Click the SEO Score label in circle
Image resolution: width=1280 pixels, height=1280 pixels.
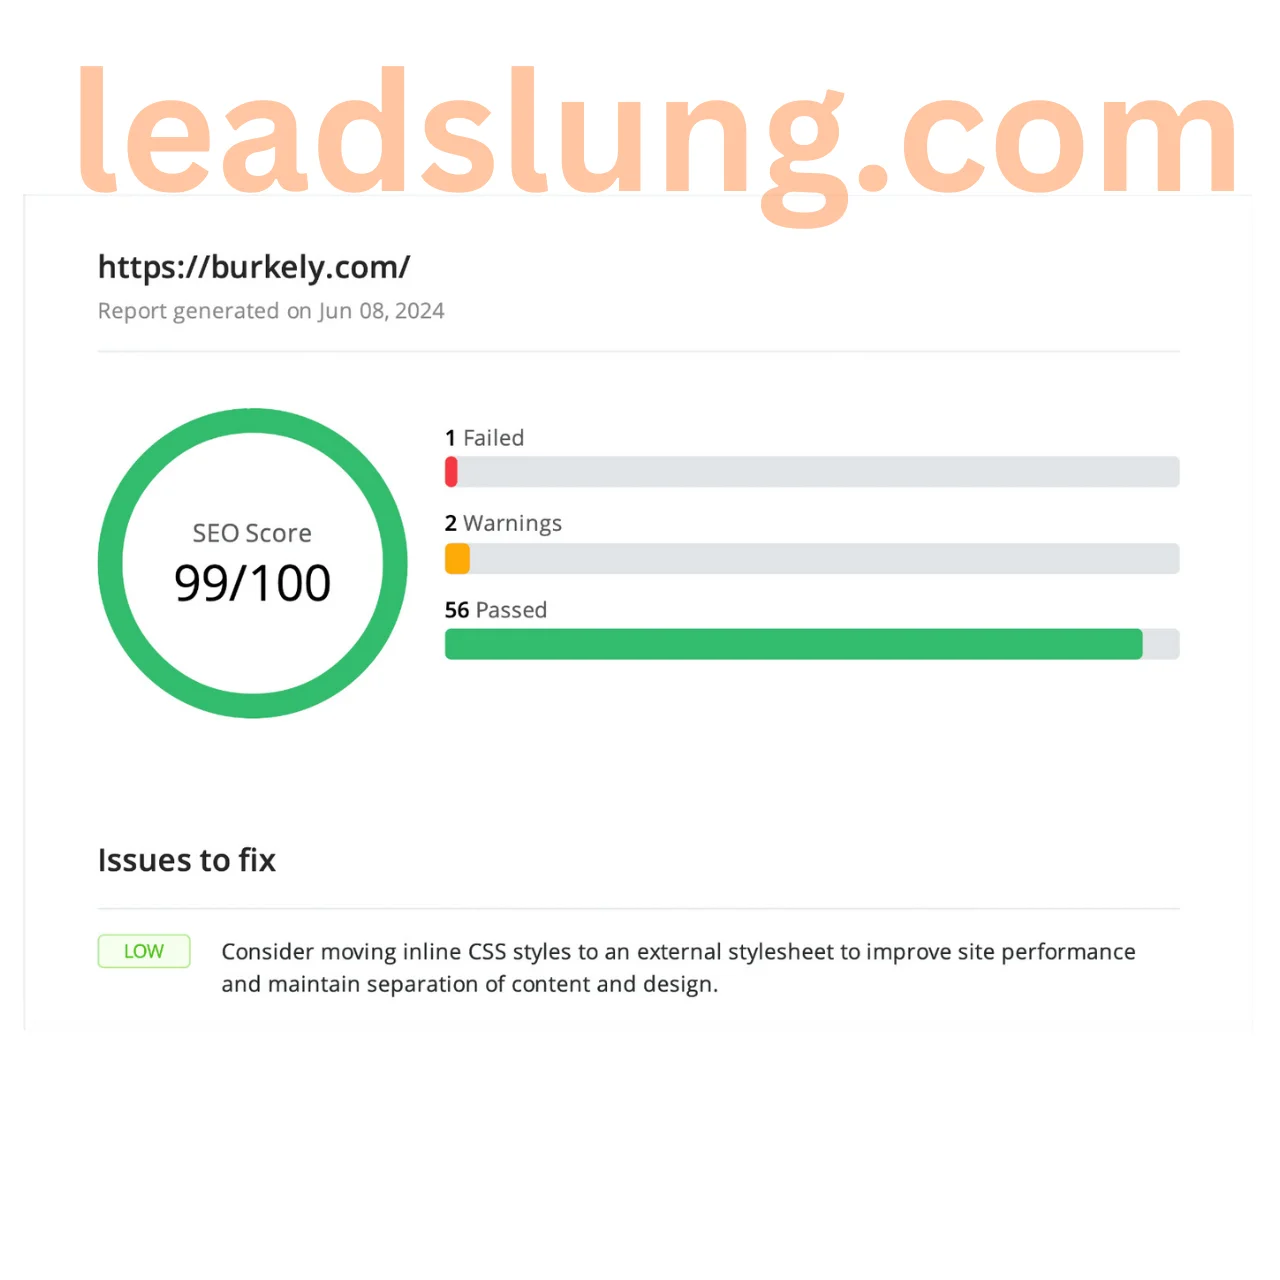tap(252, 533)
